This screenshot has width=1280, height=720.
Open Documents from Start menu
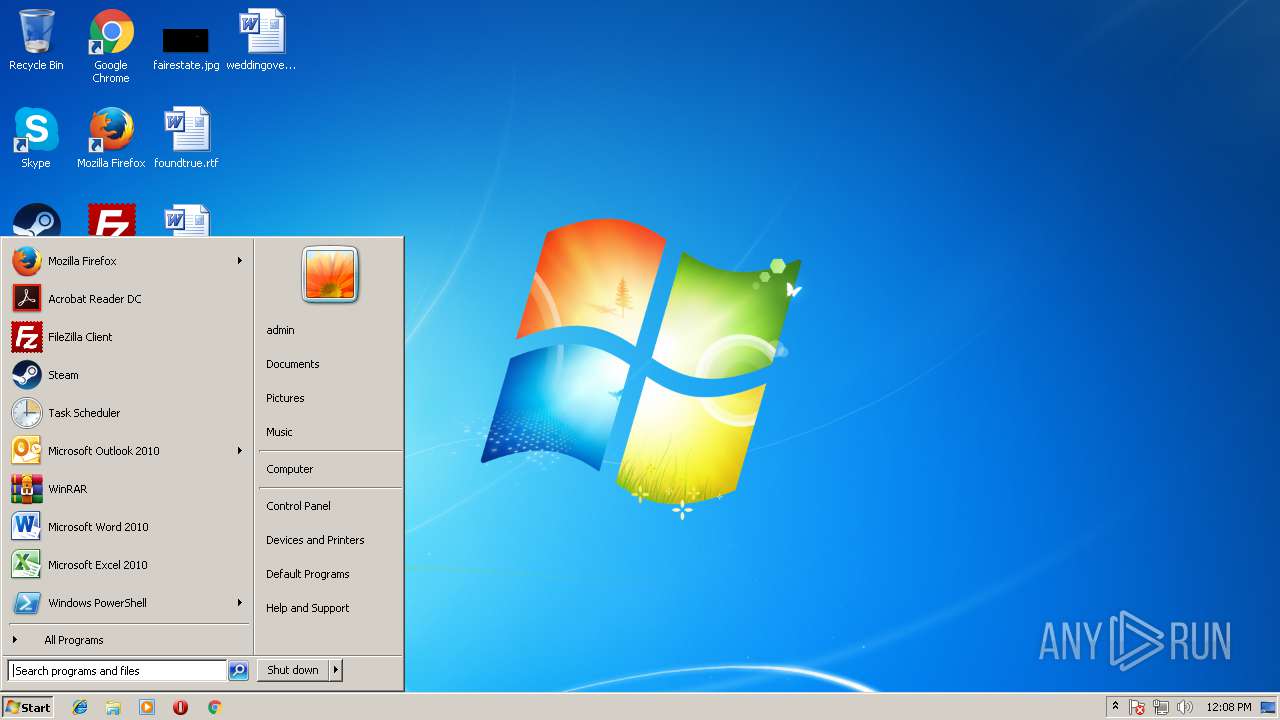coord(330,364)
